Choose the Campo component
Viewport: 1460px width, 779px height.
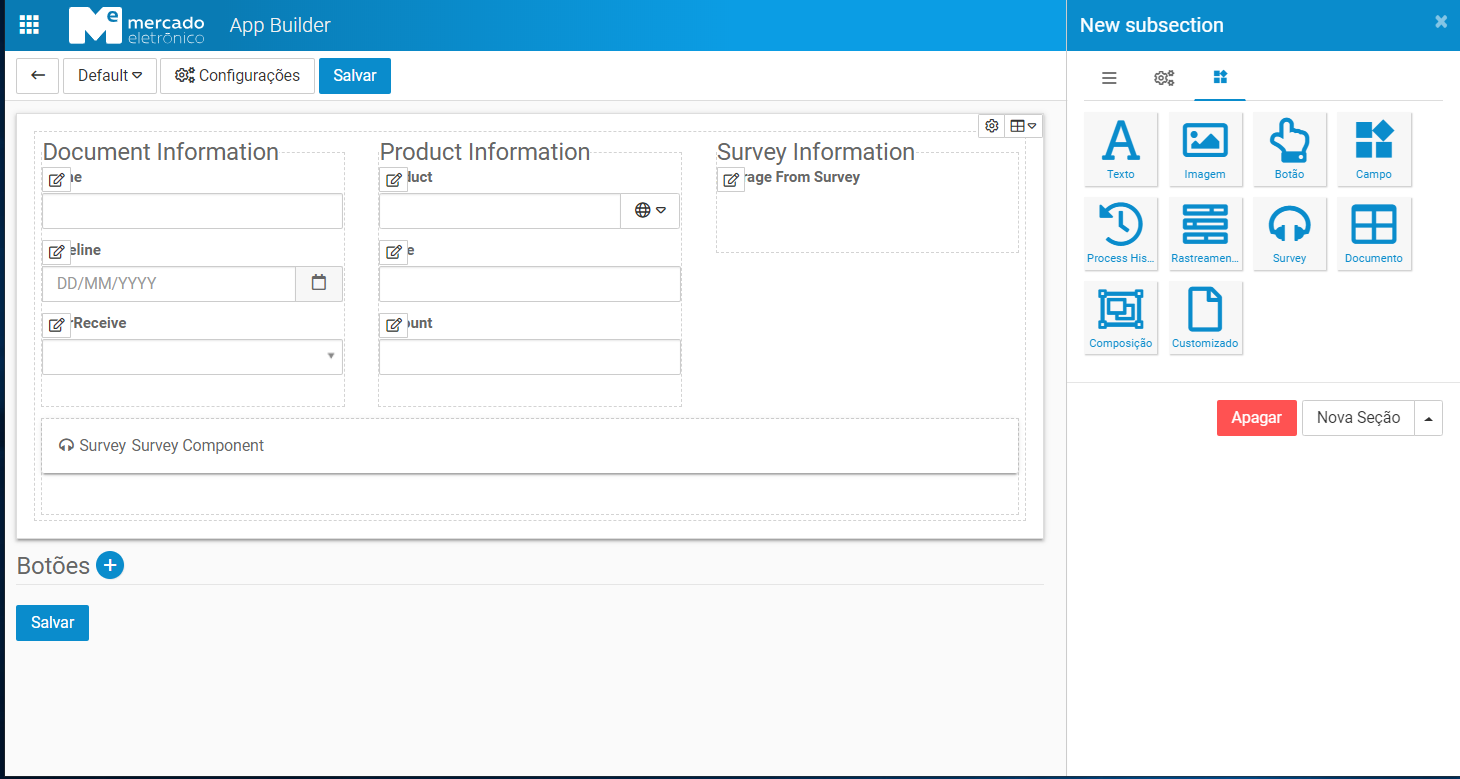[1373, 148]
